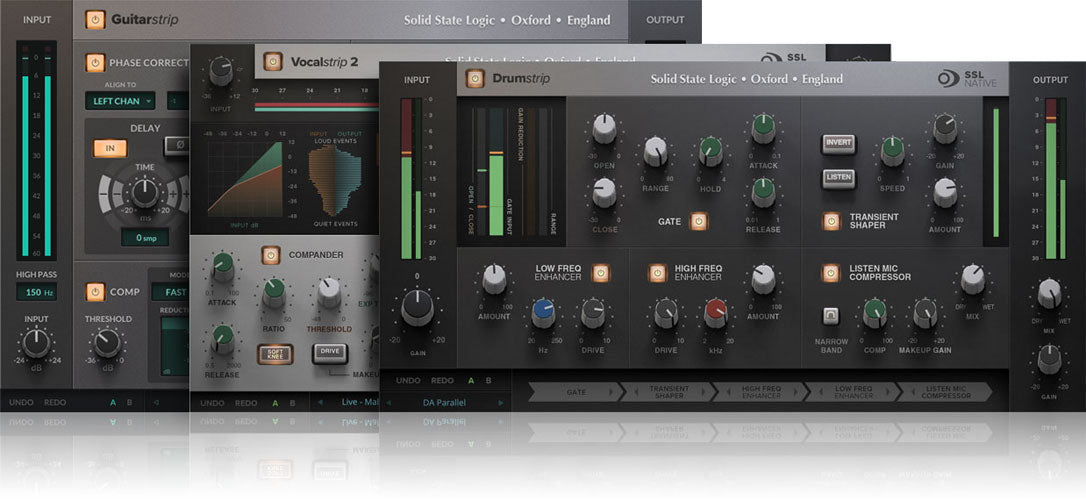Click the Comp power icon in Guitarstrip
Image resolution: width=1086 pixels, height=500 pixels.
95,292
